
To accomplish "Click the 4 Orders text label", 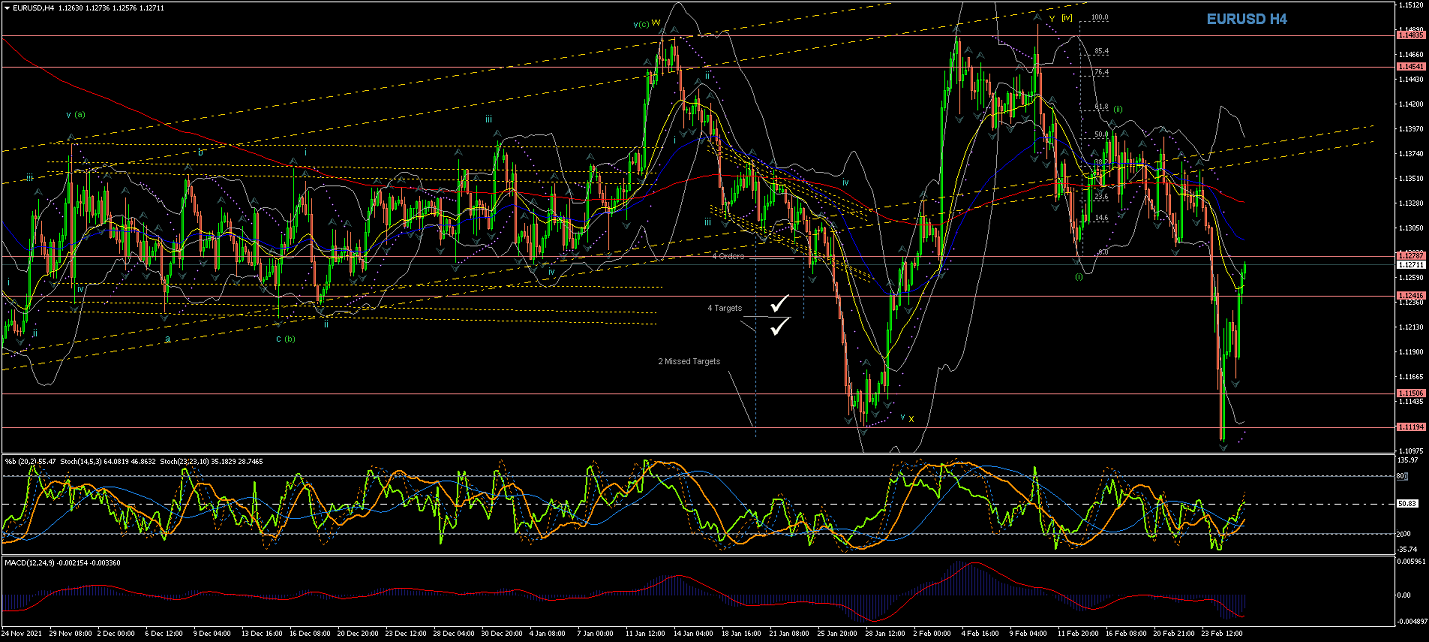I will (x=728, y=256).
